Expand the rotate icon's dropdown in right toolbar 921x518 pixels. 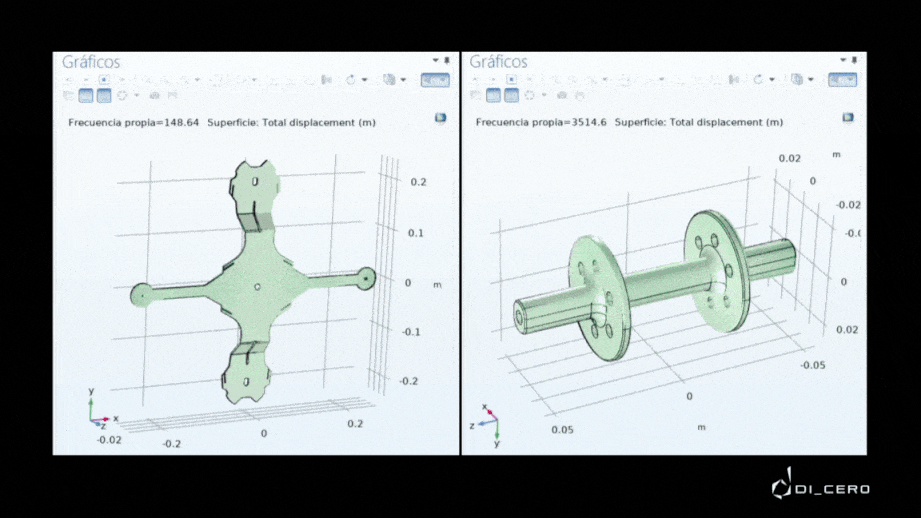coord(772,79)
